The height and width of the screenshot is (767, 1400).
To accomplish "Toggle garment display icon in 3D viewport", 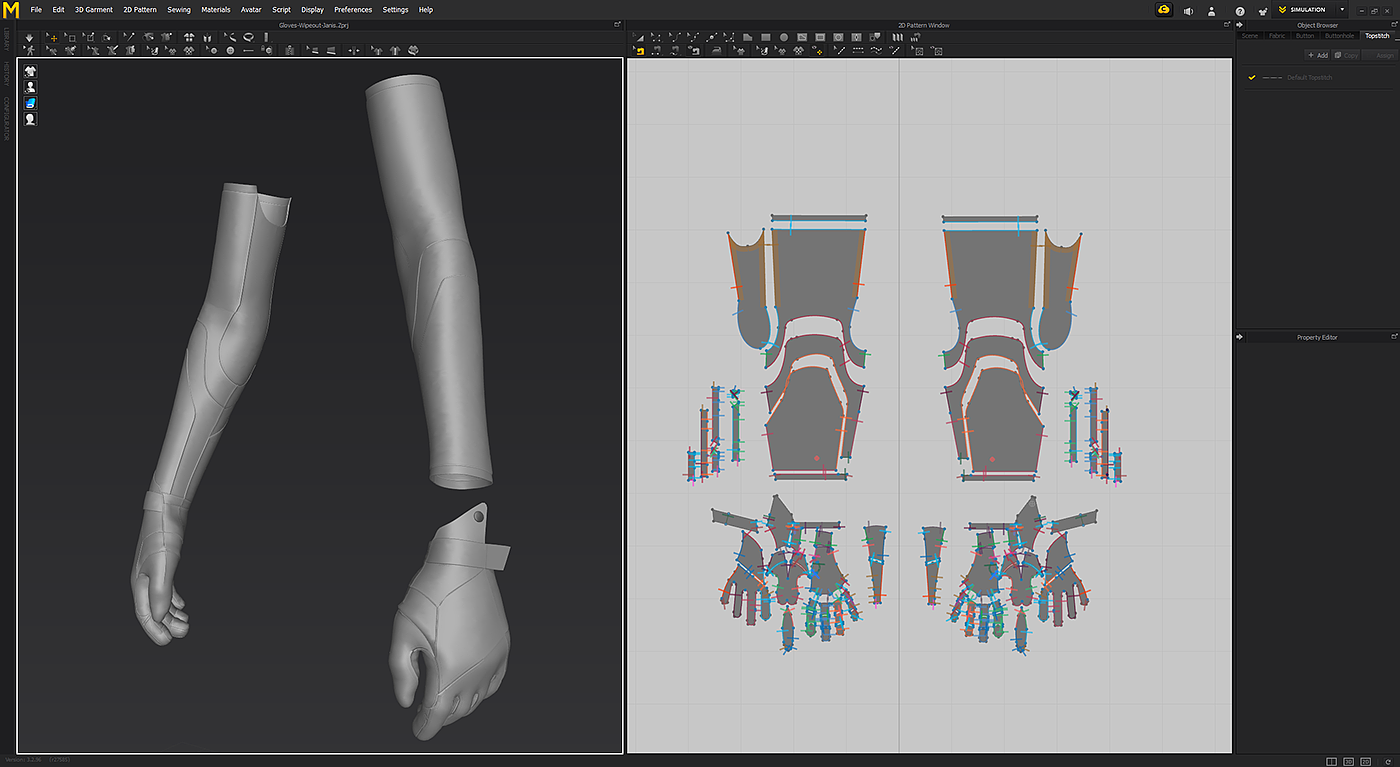I will pos(30,71).
